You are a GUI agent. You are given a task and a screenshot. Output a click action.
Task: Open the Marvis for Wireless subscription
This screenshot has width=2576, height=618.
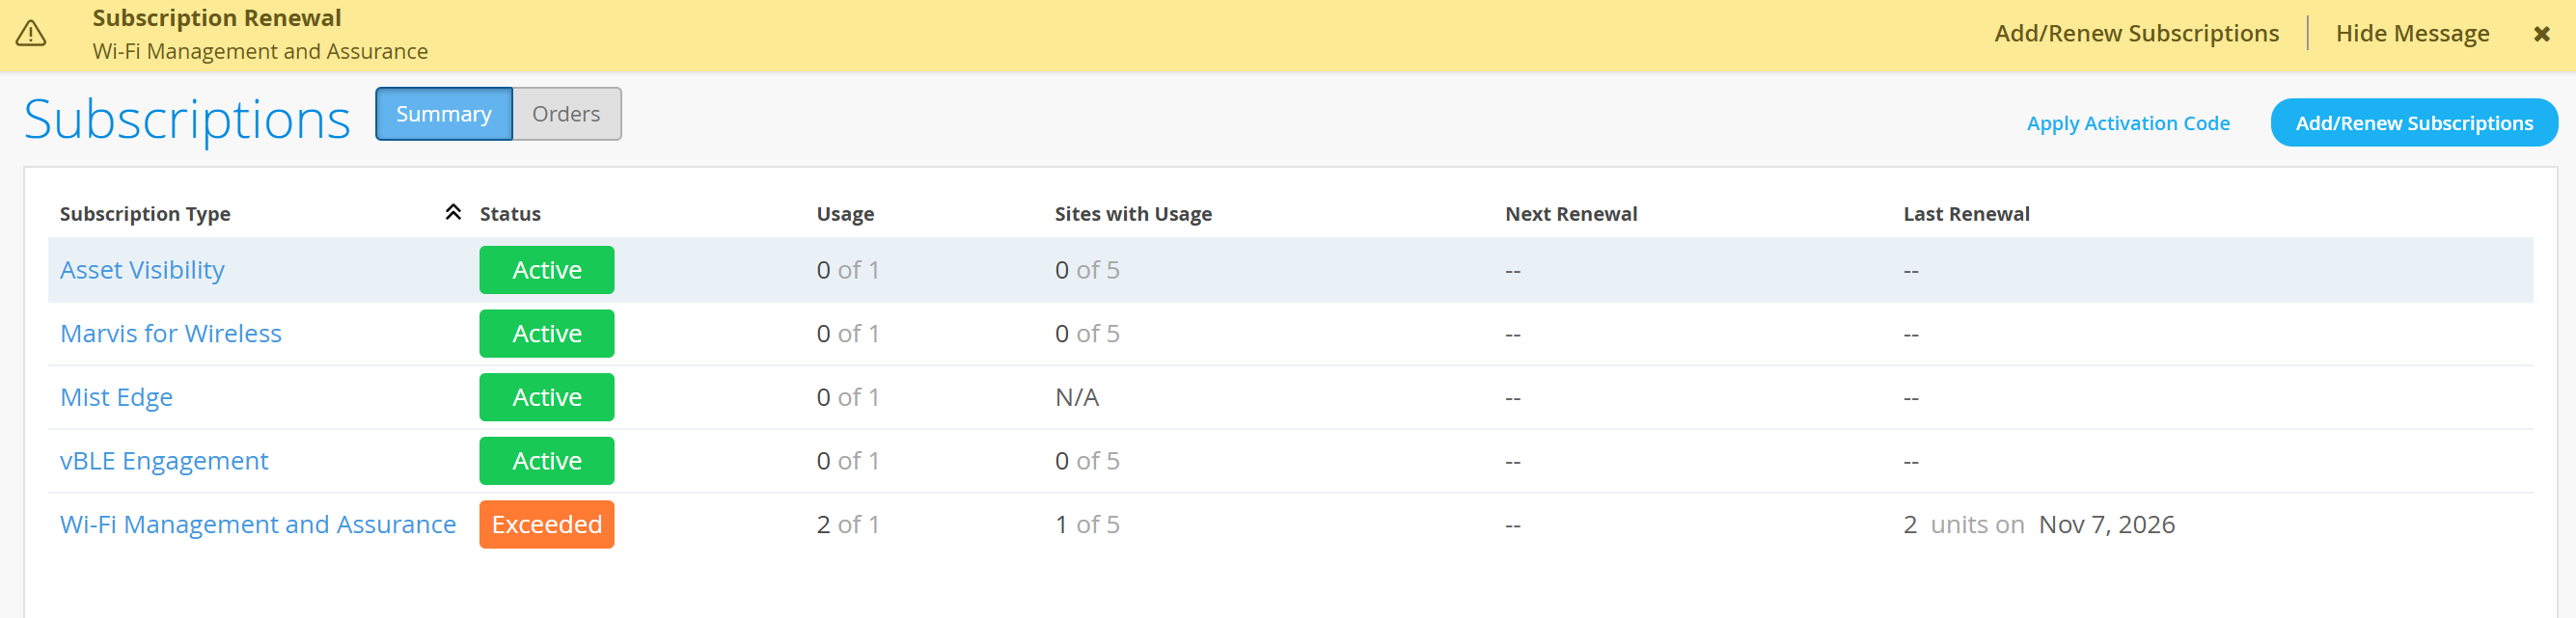click(171, 333)
